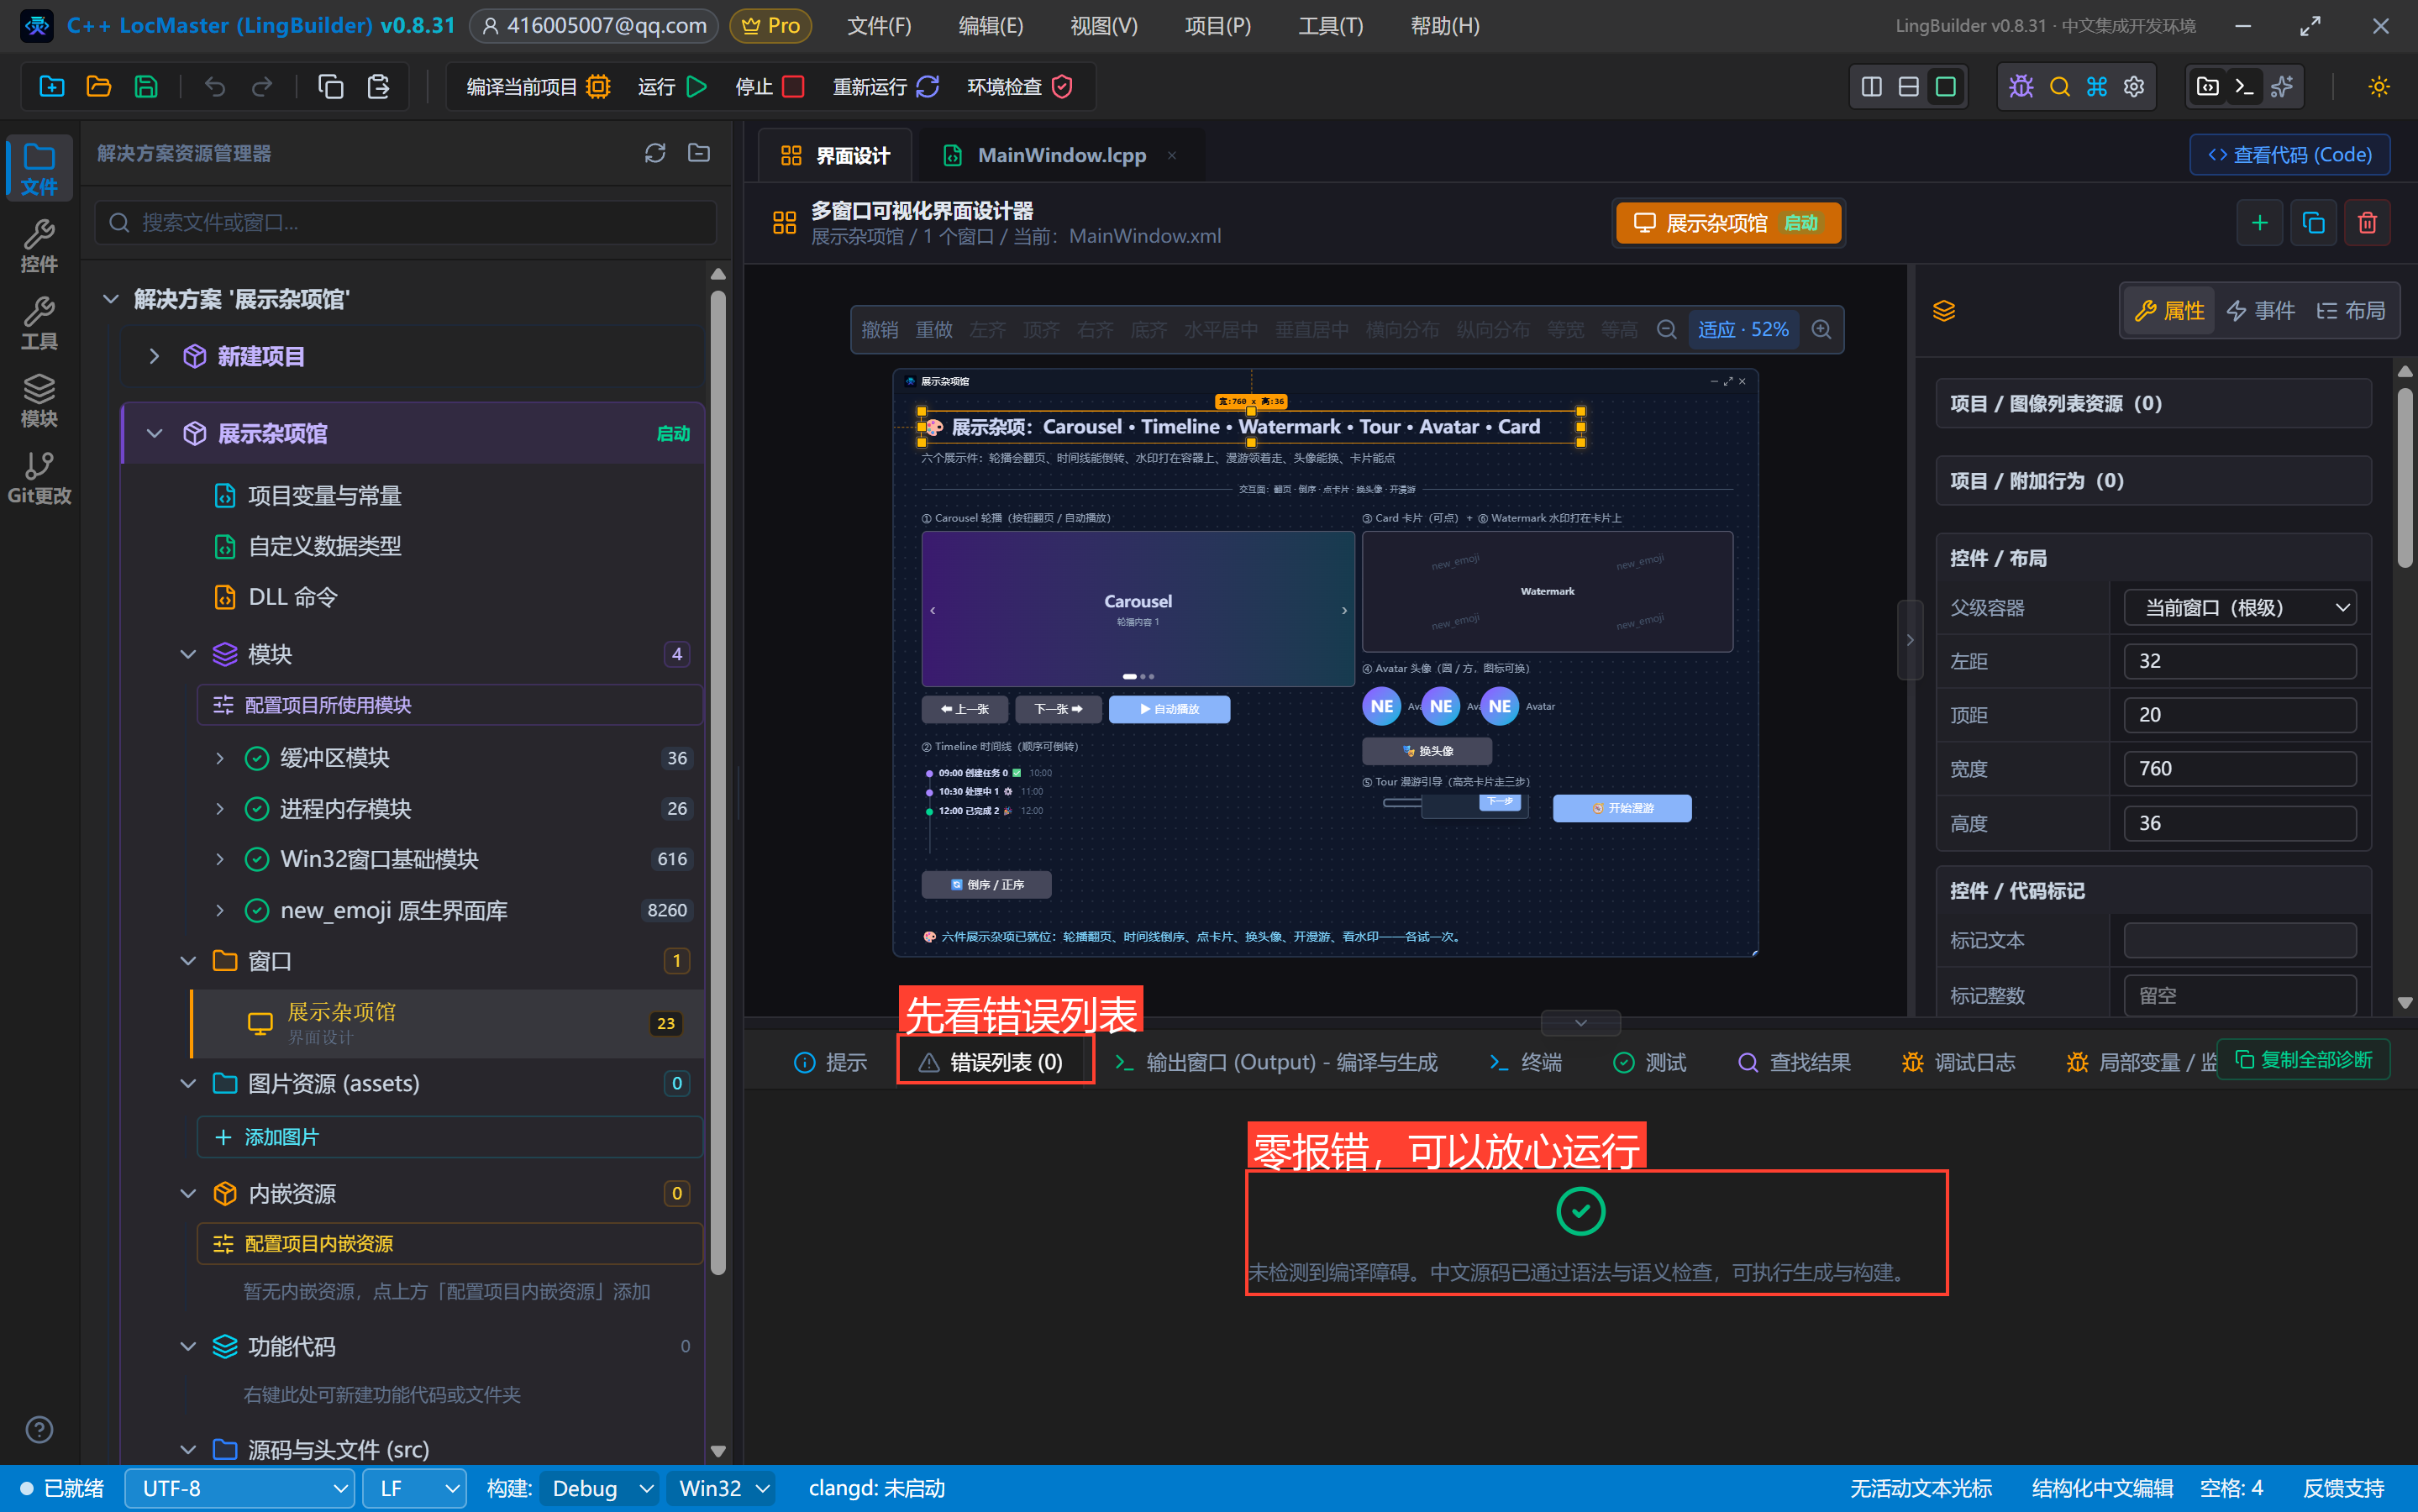Click the copy icon in main toolbar
2418x1512 pixels.
330,86
